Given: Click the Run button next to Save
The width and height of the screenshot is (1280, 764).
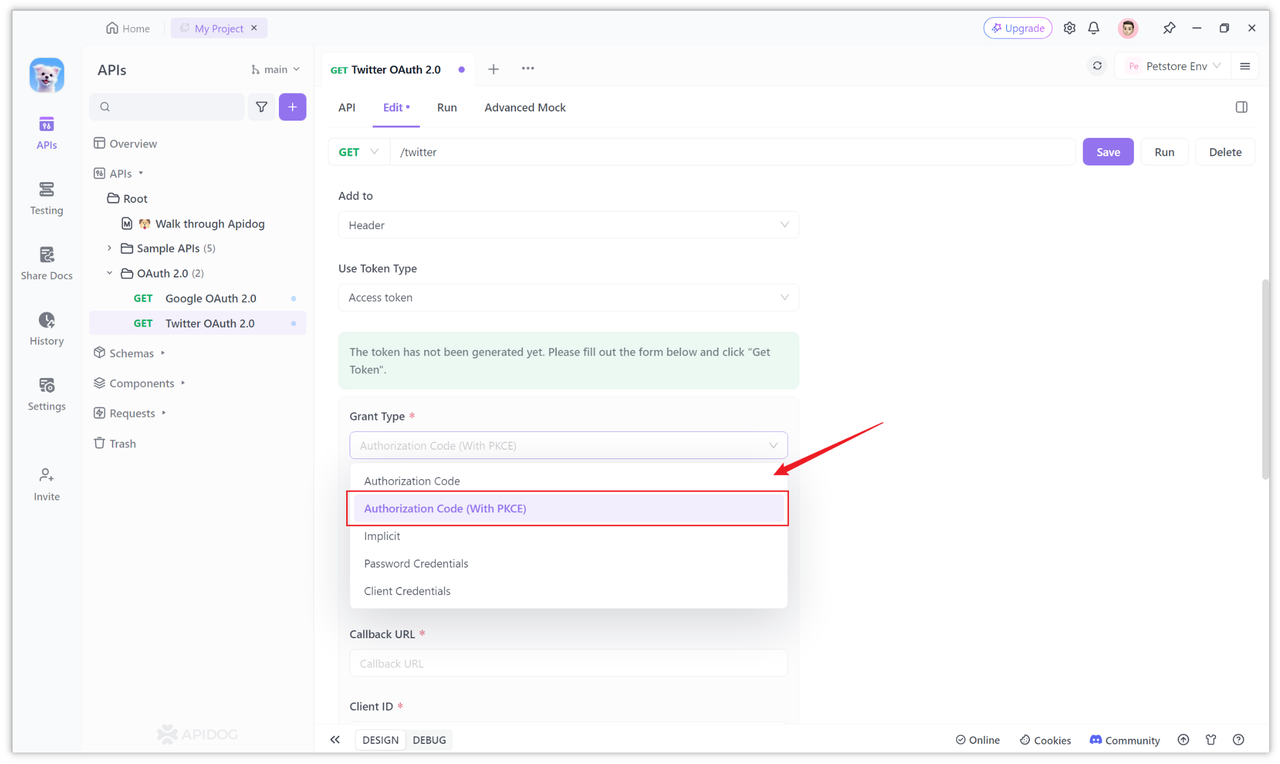Looking at the screenshot, I should coord(1164,152).
